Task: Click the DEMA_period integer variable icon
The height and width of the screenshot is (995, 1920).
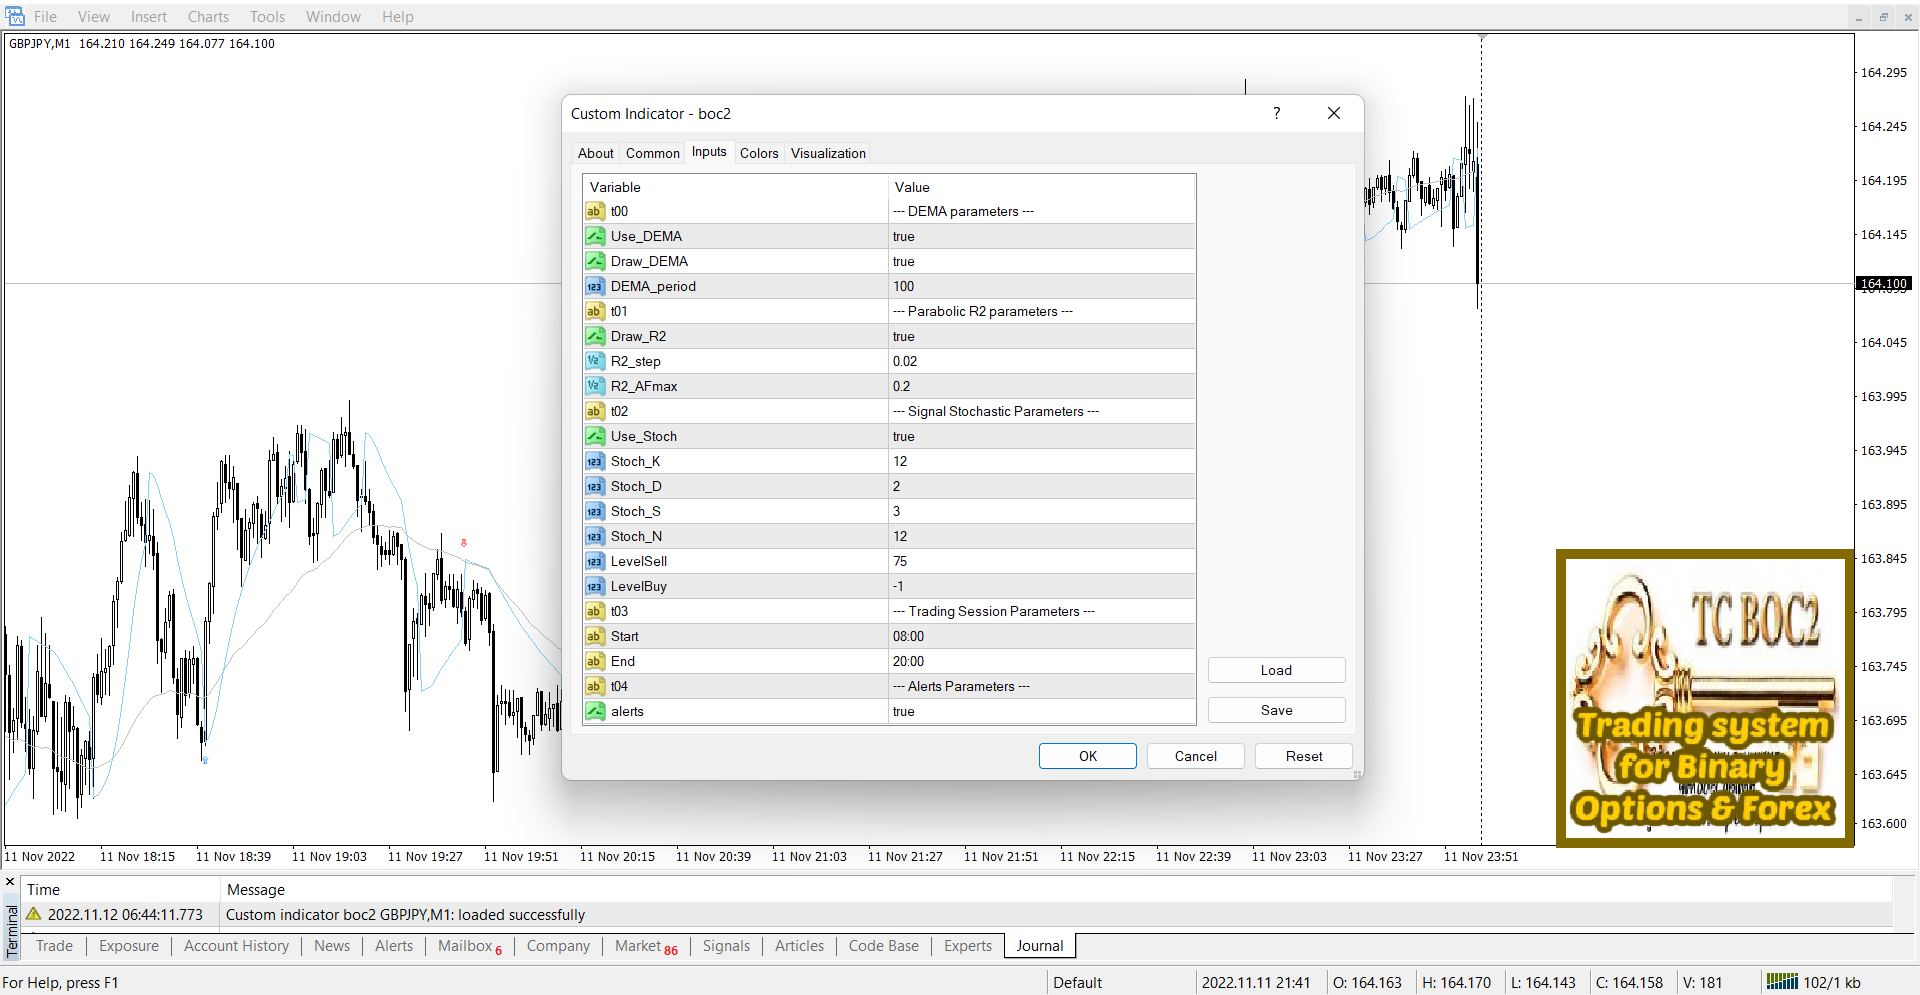Action: [x=595, y=287]
